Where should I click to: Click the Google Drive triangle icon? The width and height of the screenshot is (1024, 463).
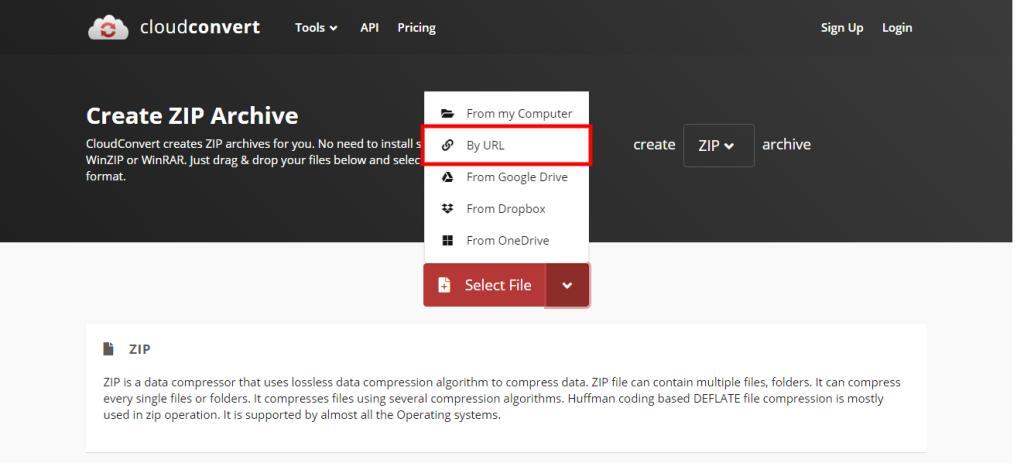click(x=447, y=177)
